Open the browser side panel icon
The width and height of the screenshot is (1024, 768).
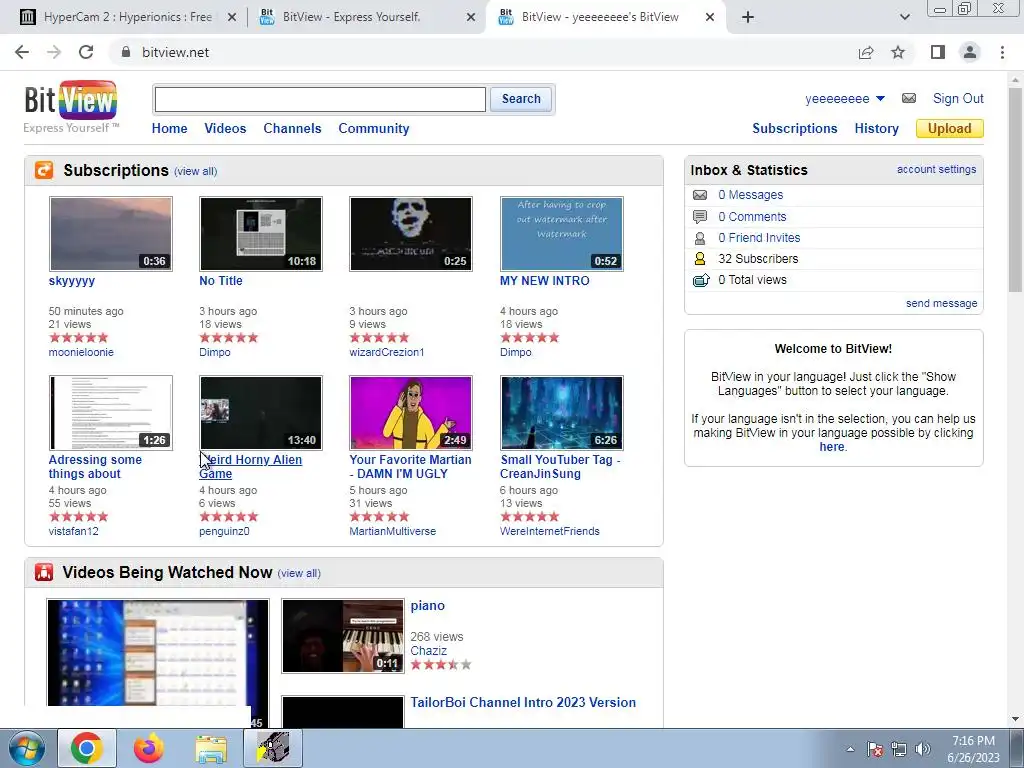(938, 52)
